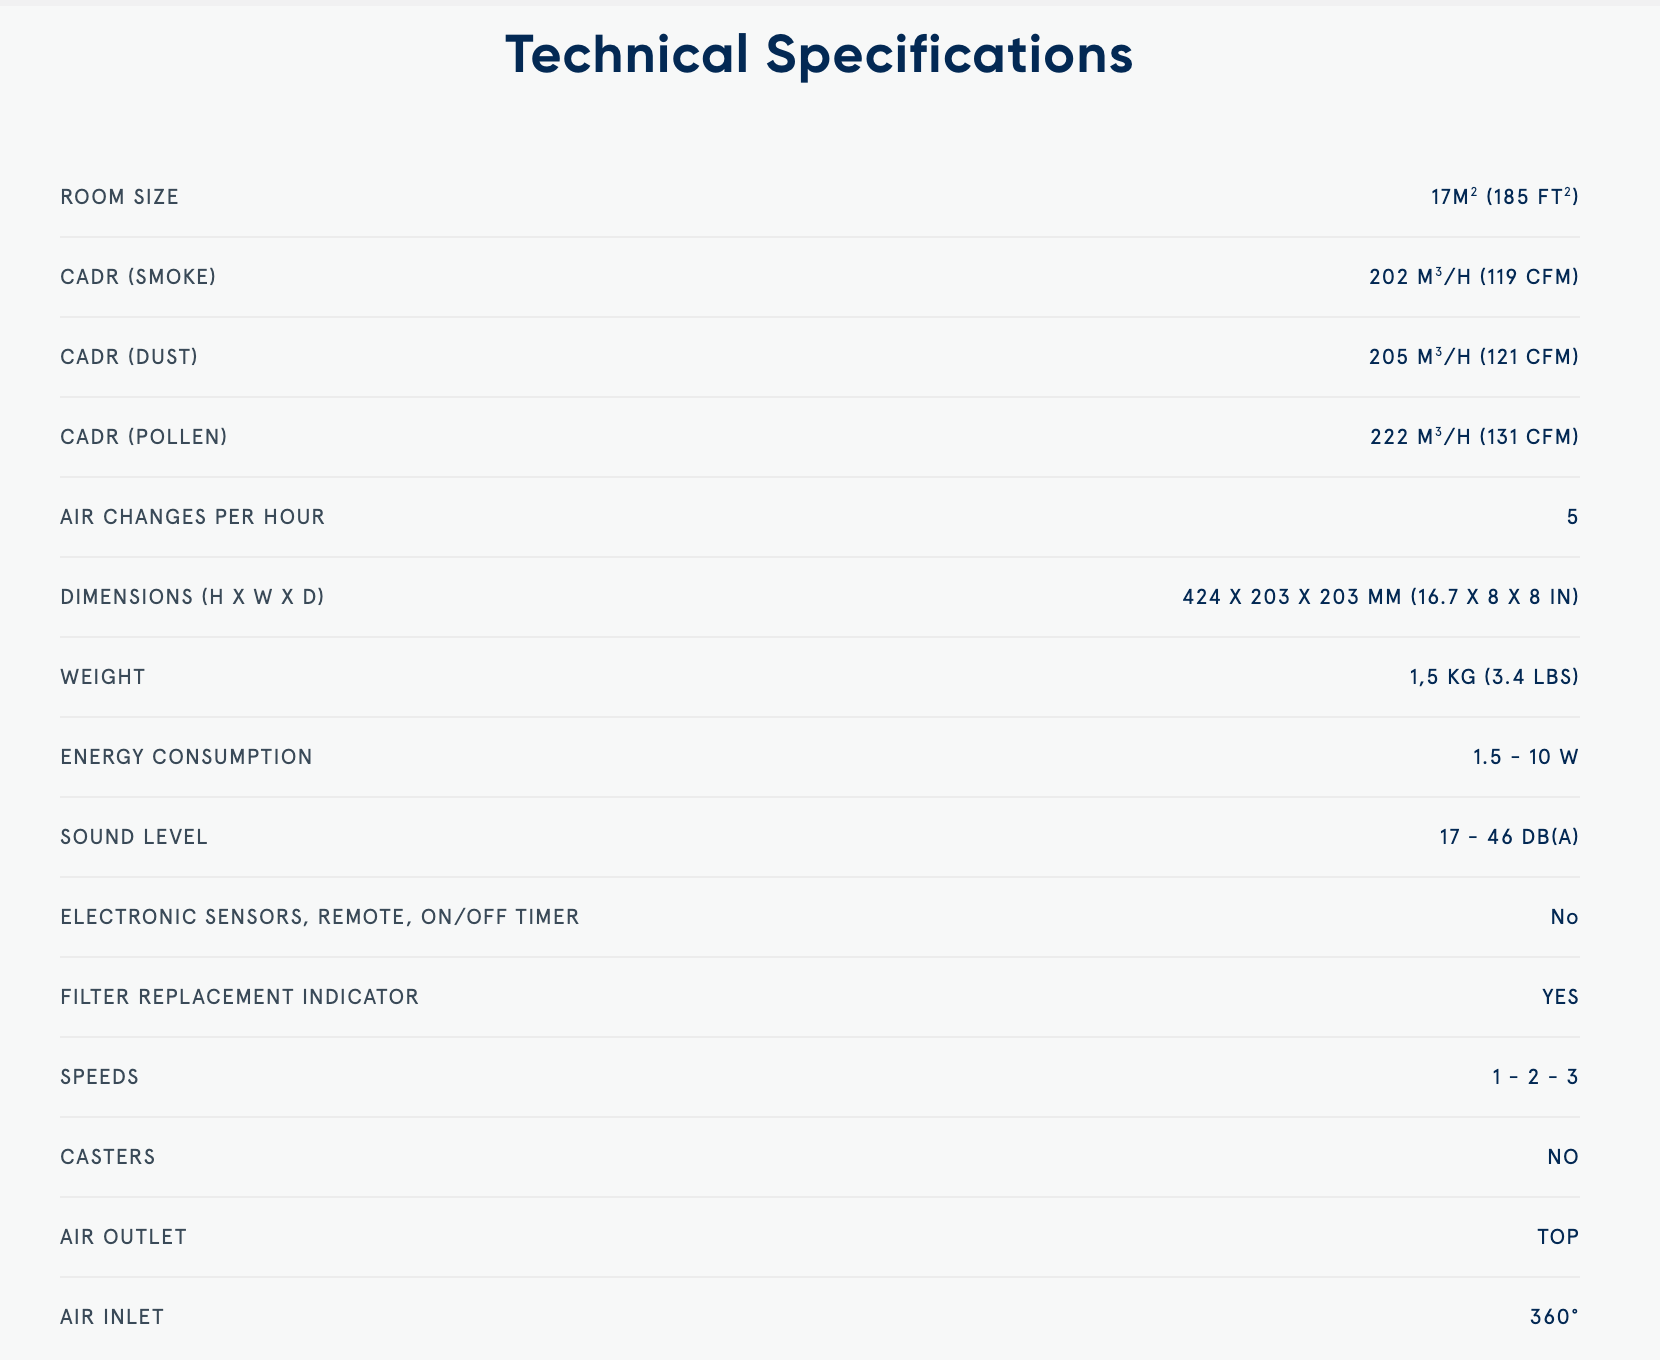Click the Casters row label

(x=107, y=1157)
